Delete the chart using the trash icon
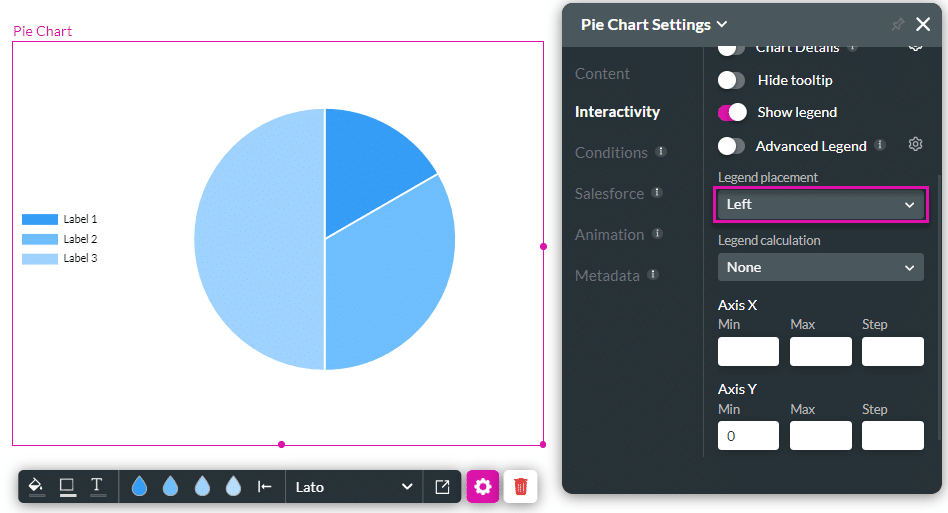This screenshot has height=513, width=948. tap(520, 487)
